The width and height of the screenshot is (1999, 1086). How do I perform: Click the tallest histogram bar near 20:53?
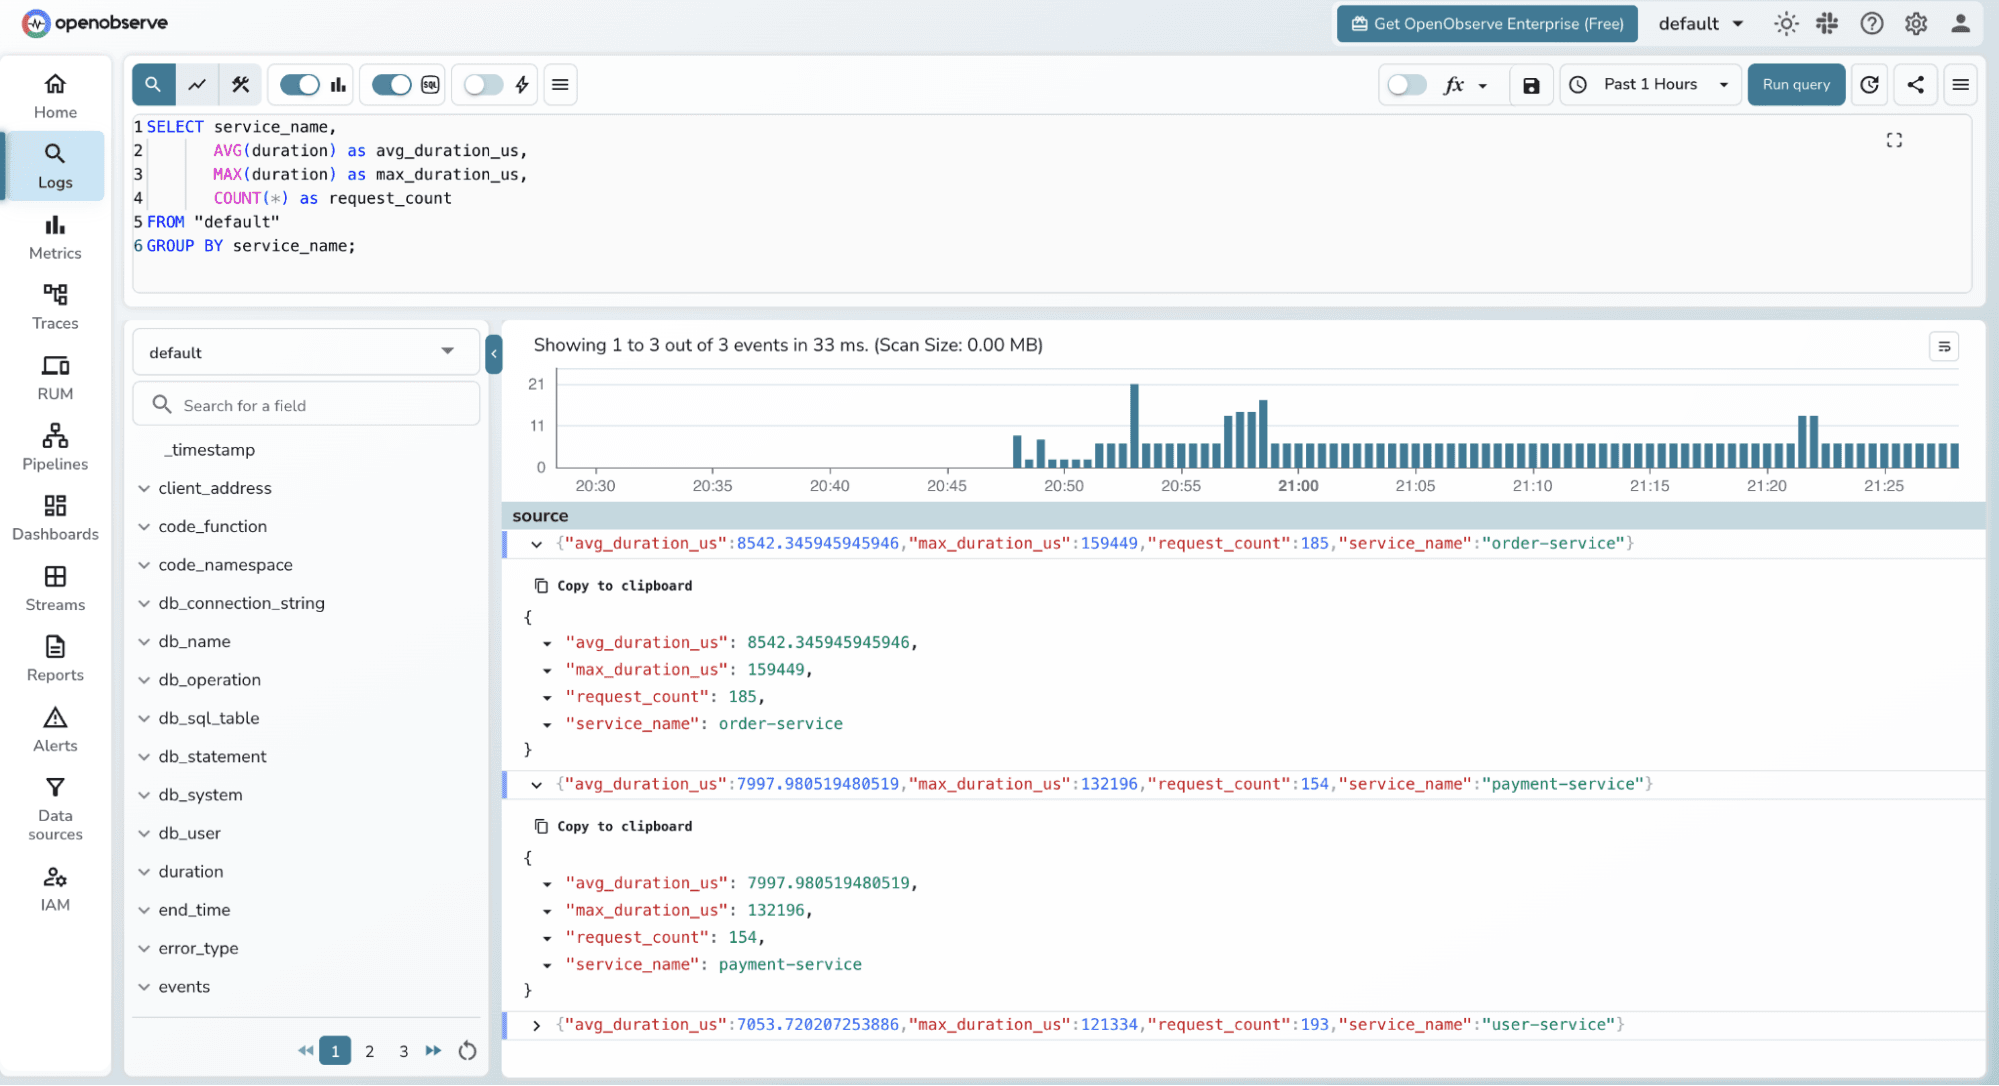pyautogui.click(x=1134, y=425)
